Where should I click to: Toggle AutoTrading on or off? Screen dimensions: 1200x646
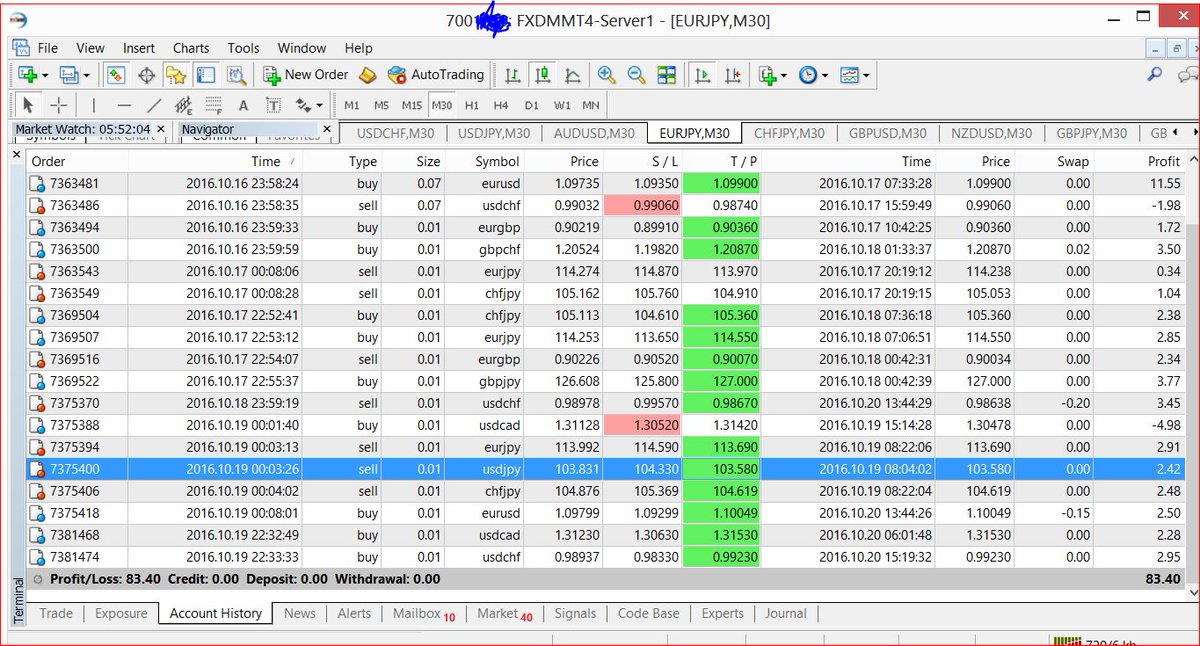point(435,74)
